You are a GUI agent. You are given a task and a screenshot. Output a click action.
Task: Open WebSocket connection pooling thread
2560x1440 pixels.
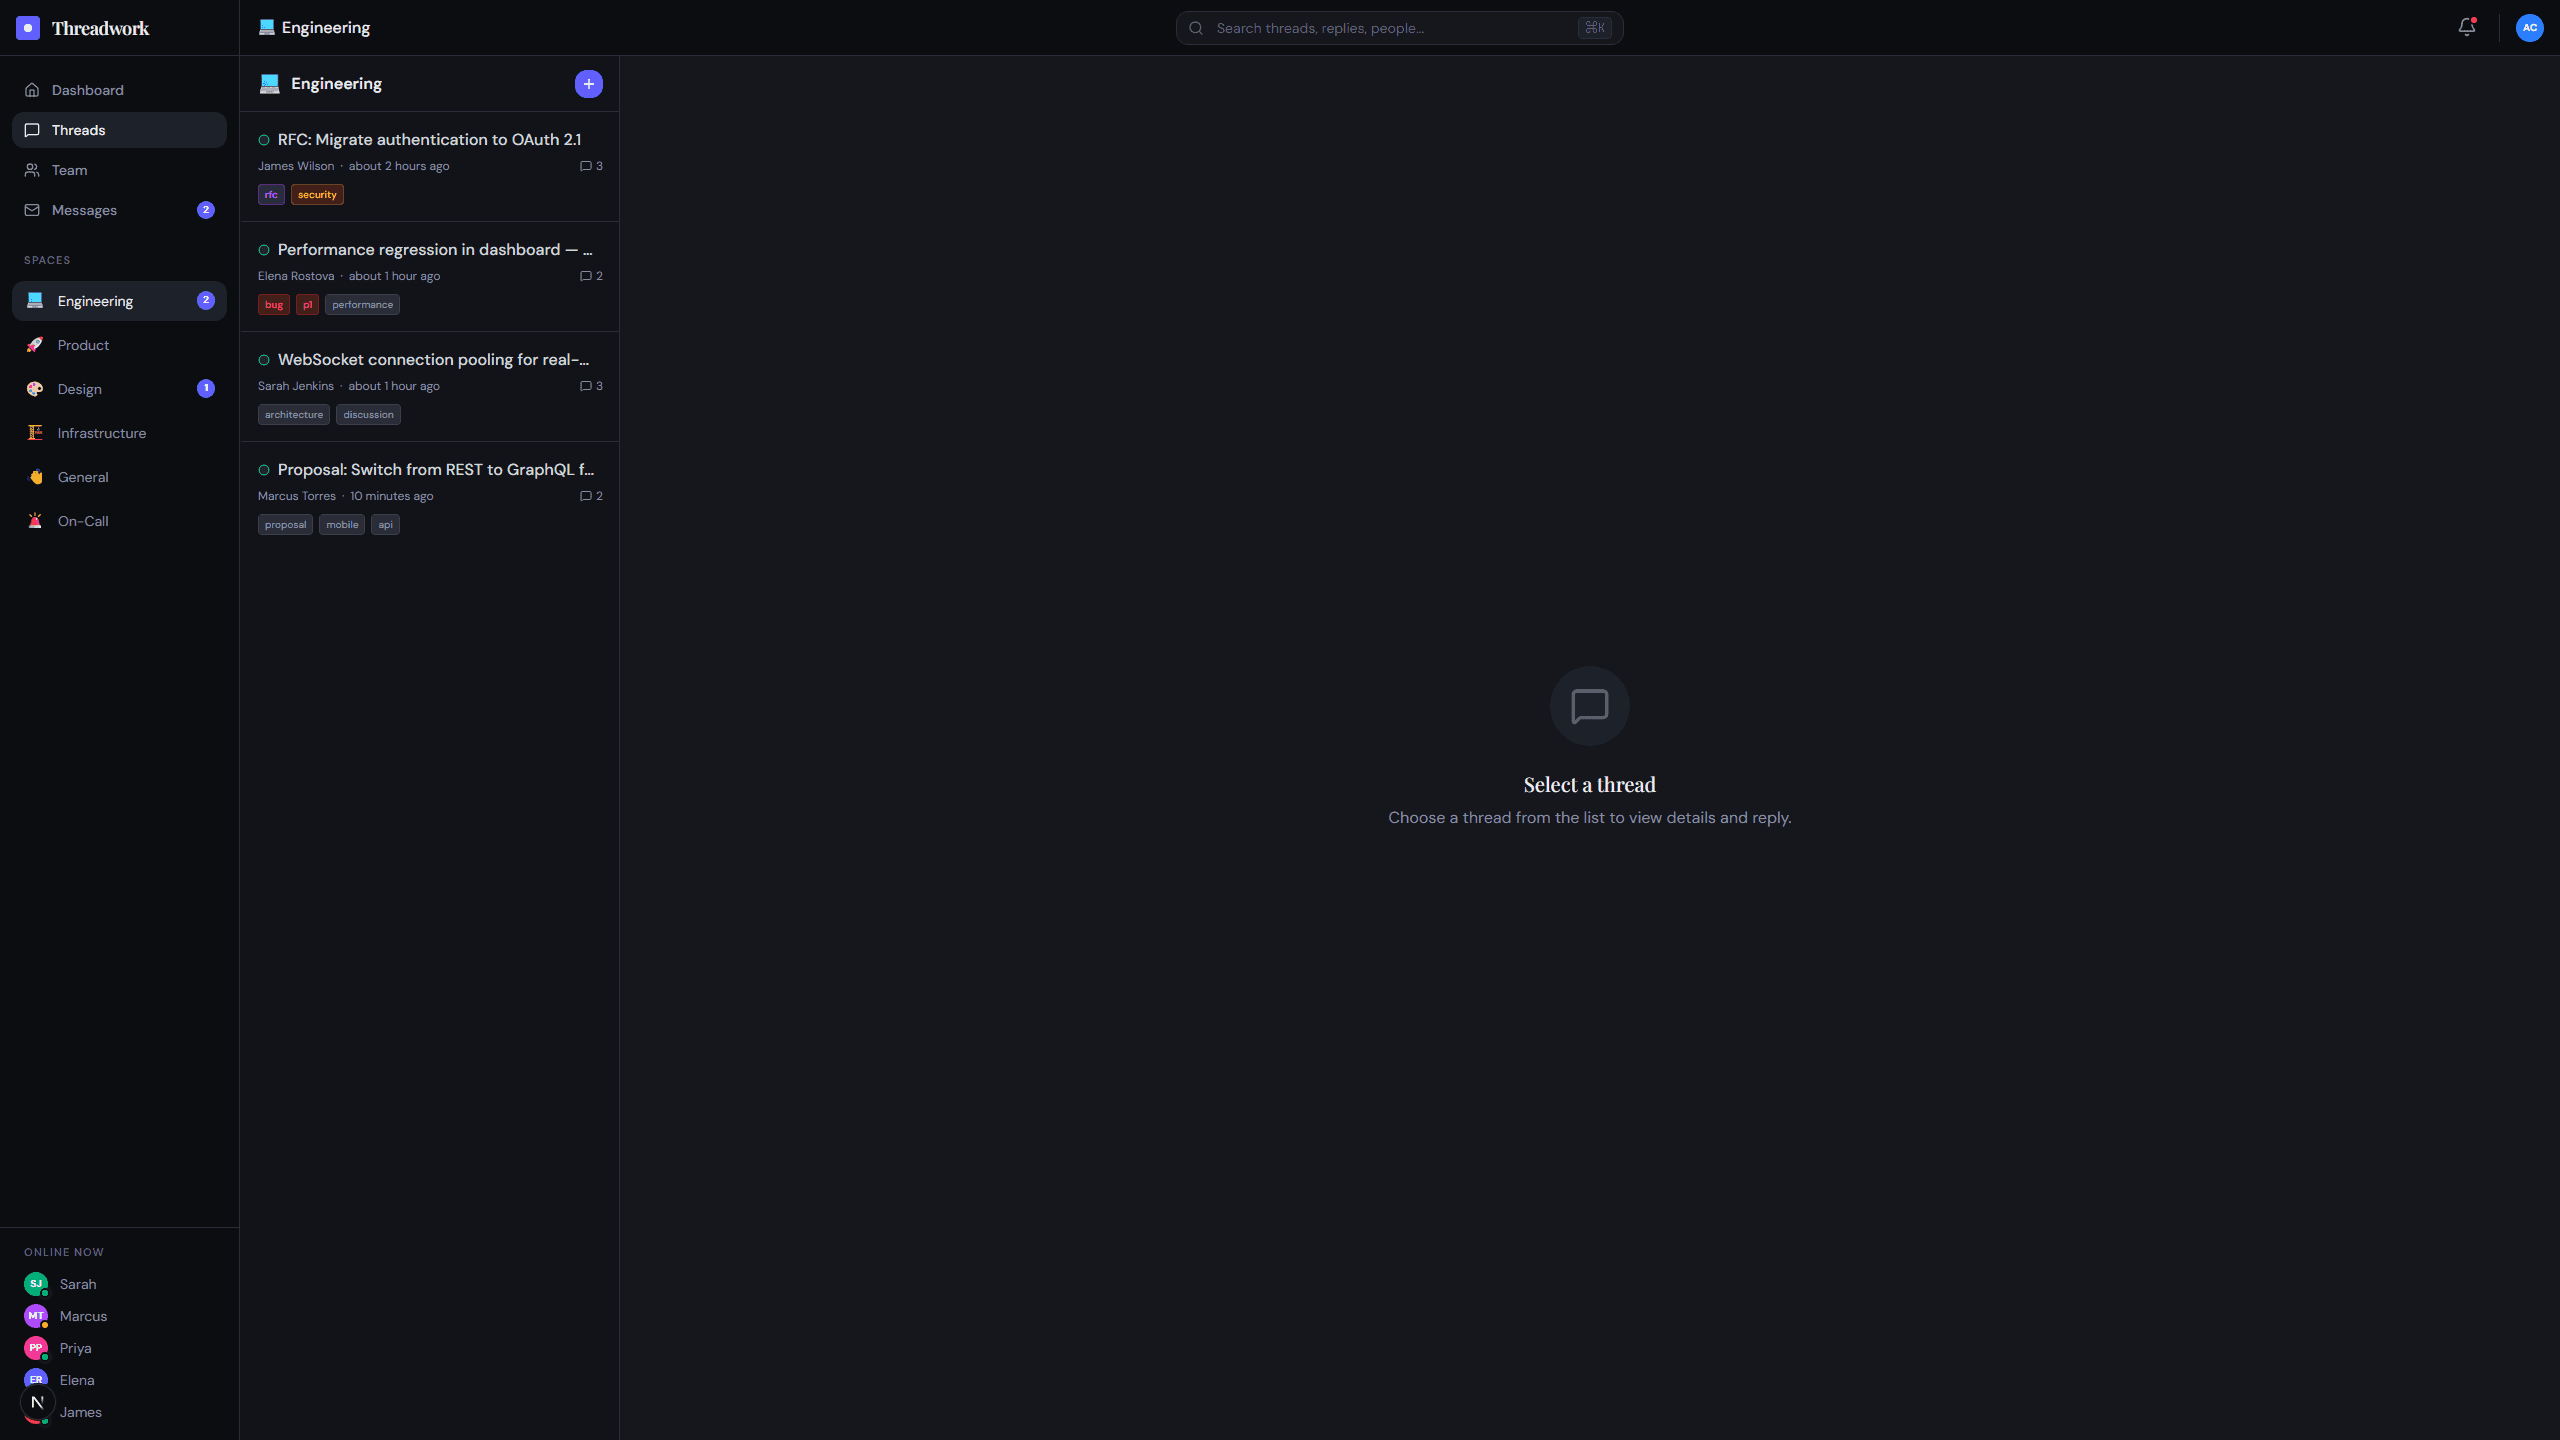point(429,387)
